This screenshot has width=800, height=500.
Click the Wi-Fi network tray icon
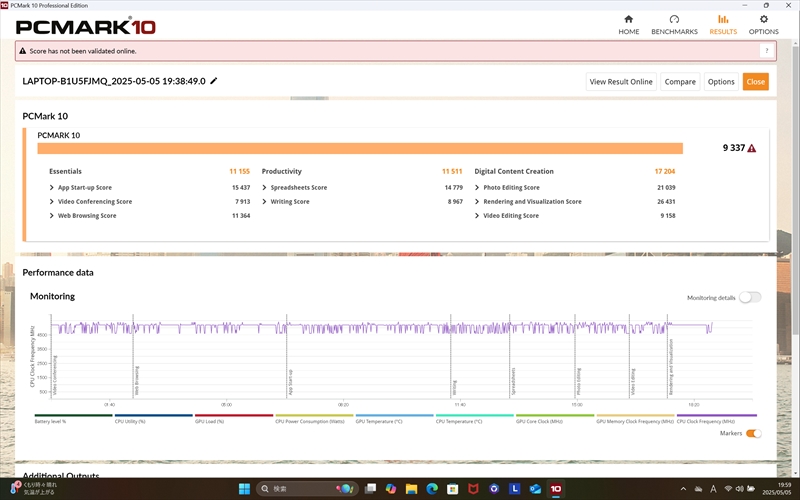coord(728,489)
